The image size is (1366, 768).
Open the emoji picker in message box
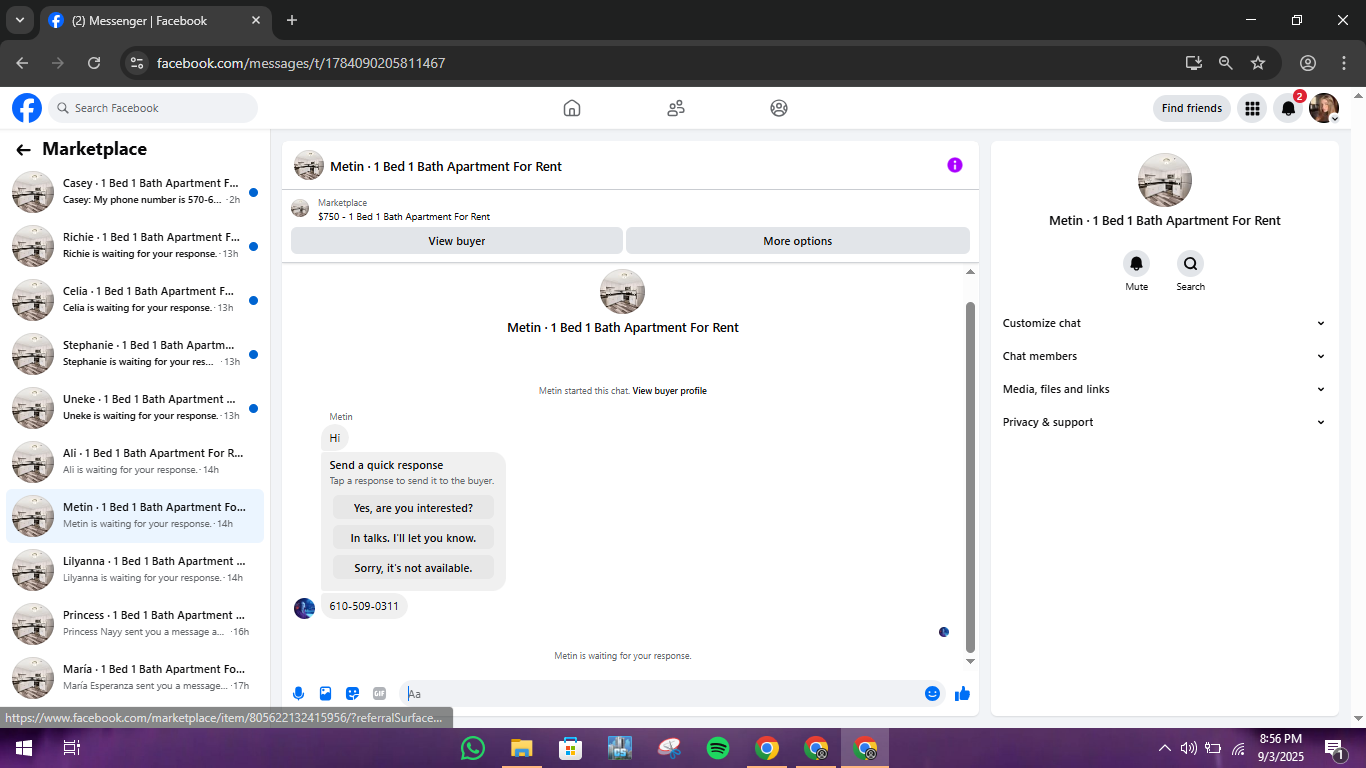[x=932, y=693]
